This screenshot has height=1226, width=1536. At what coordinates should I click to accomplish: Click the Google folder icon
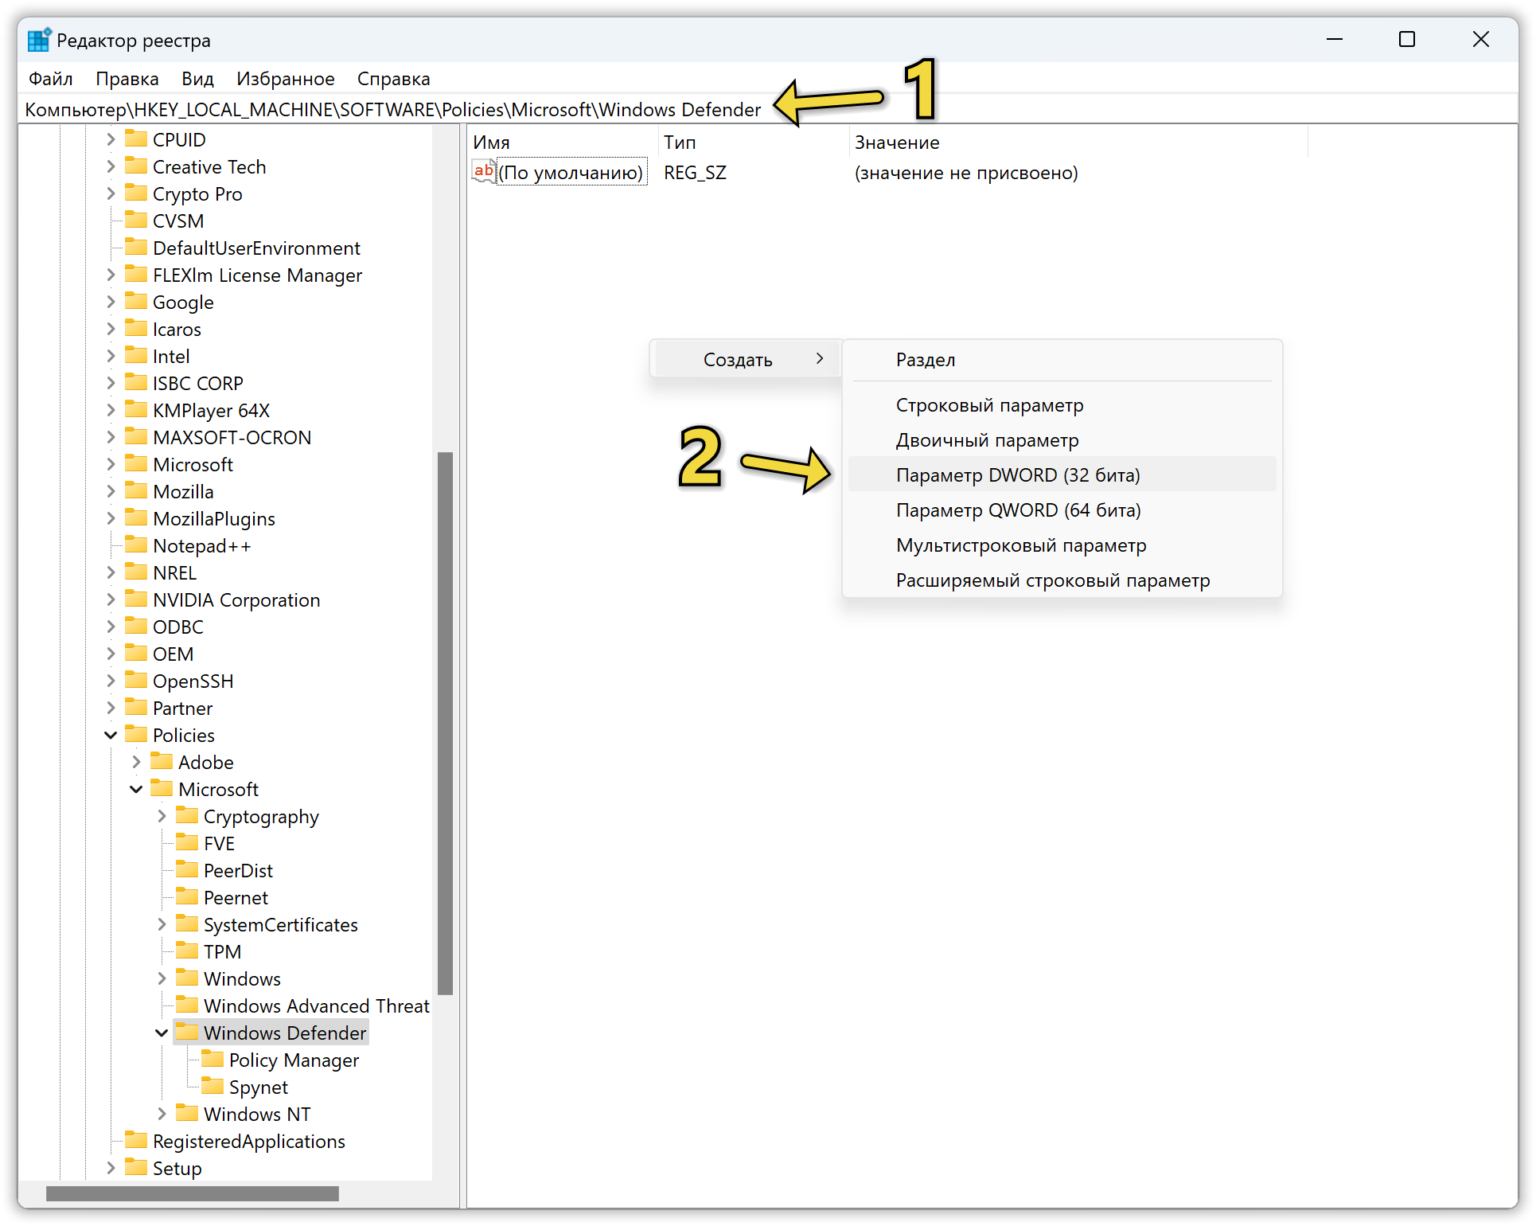pos(136,301)
